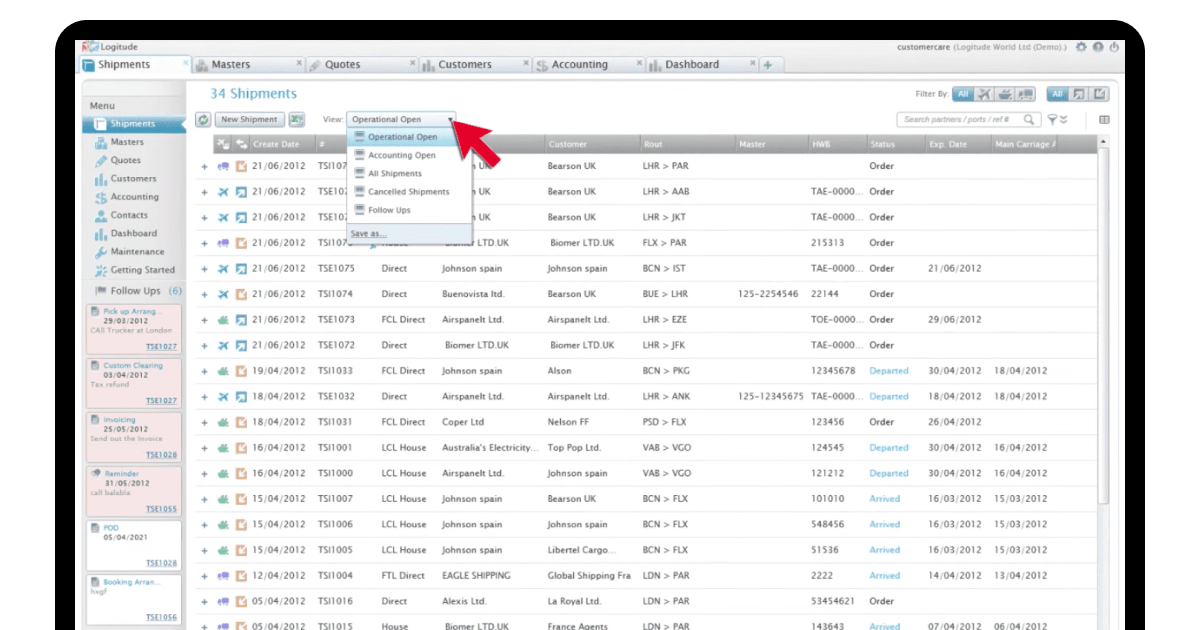Open TSE1028 link in Invoicing card
This screenshot has height=630, width=1200.
click(161, 455)
